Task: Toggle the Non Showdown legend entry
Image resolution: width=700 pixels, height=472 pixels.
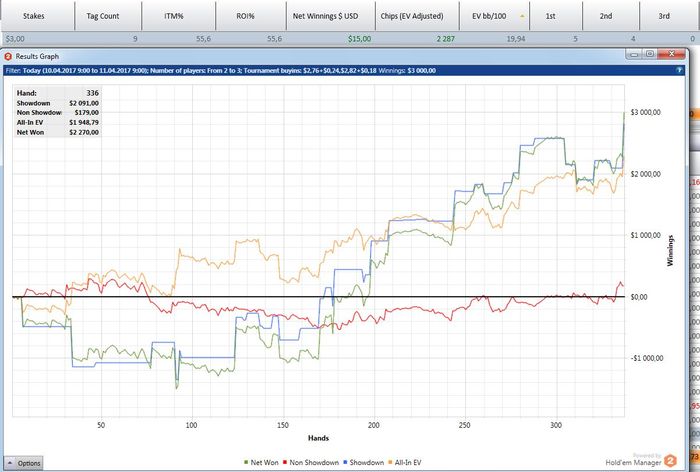Action: pyautogui.click(x=311, y=463)
